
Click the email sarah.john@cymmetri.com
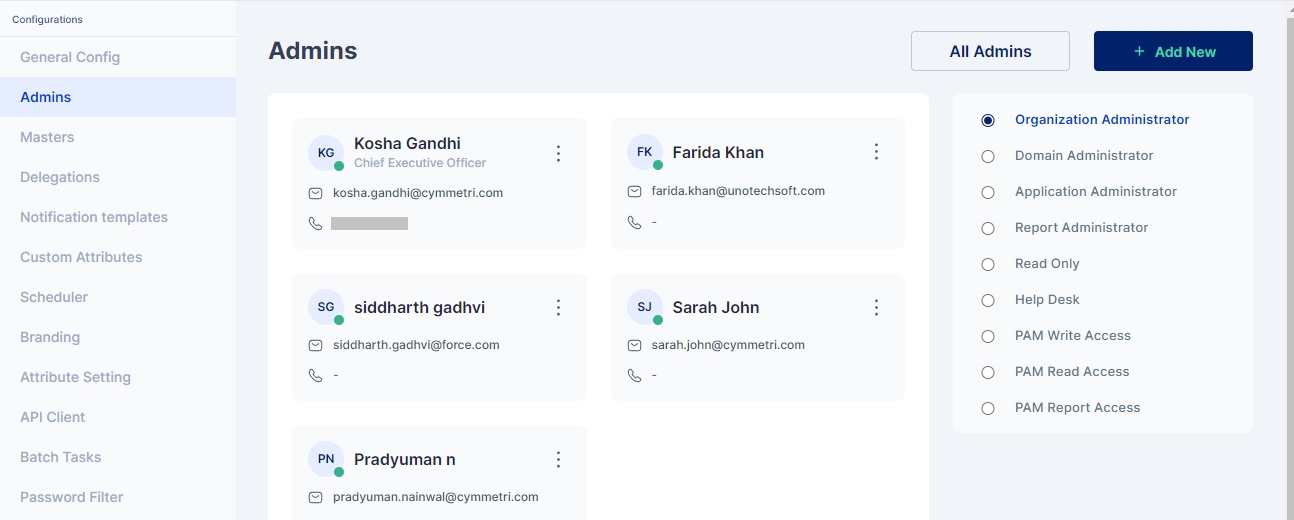[728, 345]
